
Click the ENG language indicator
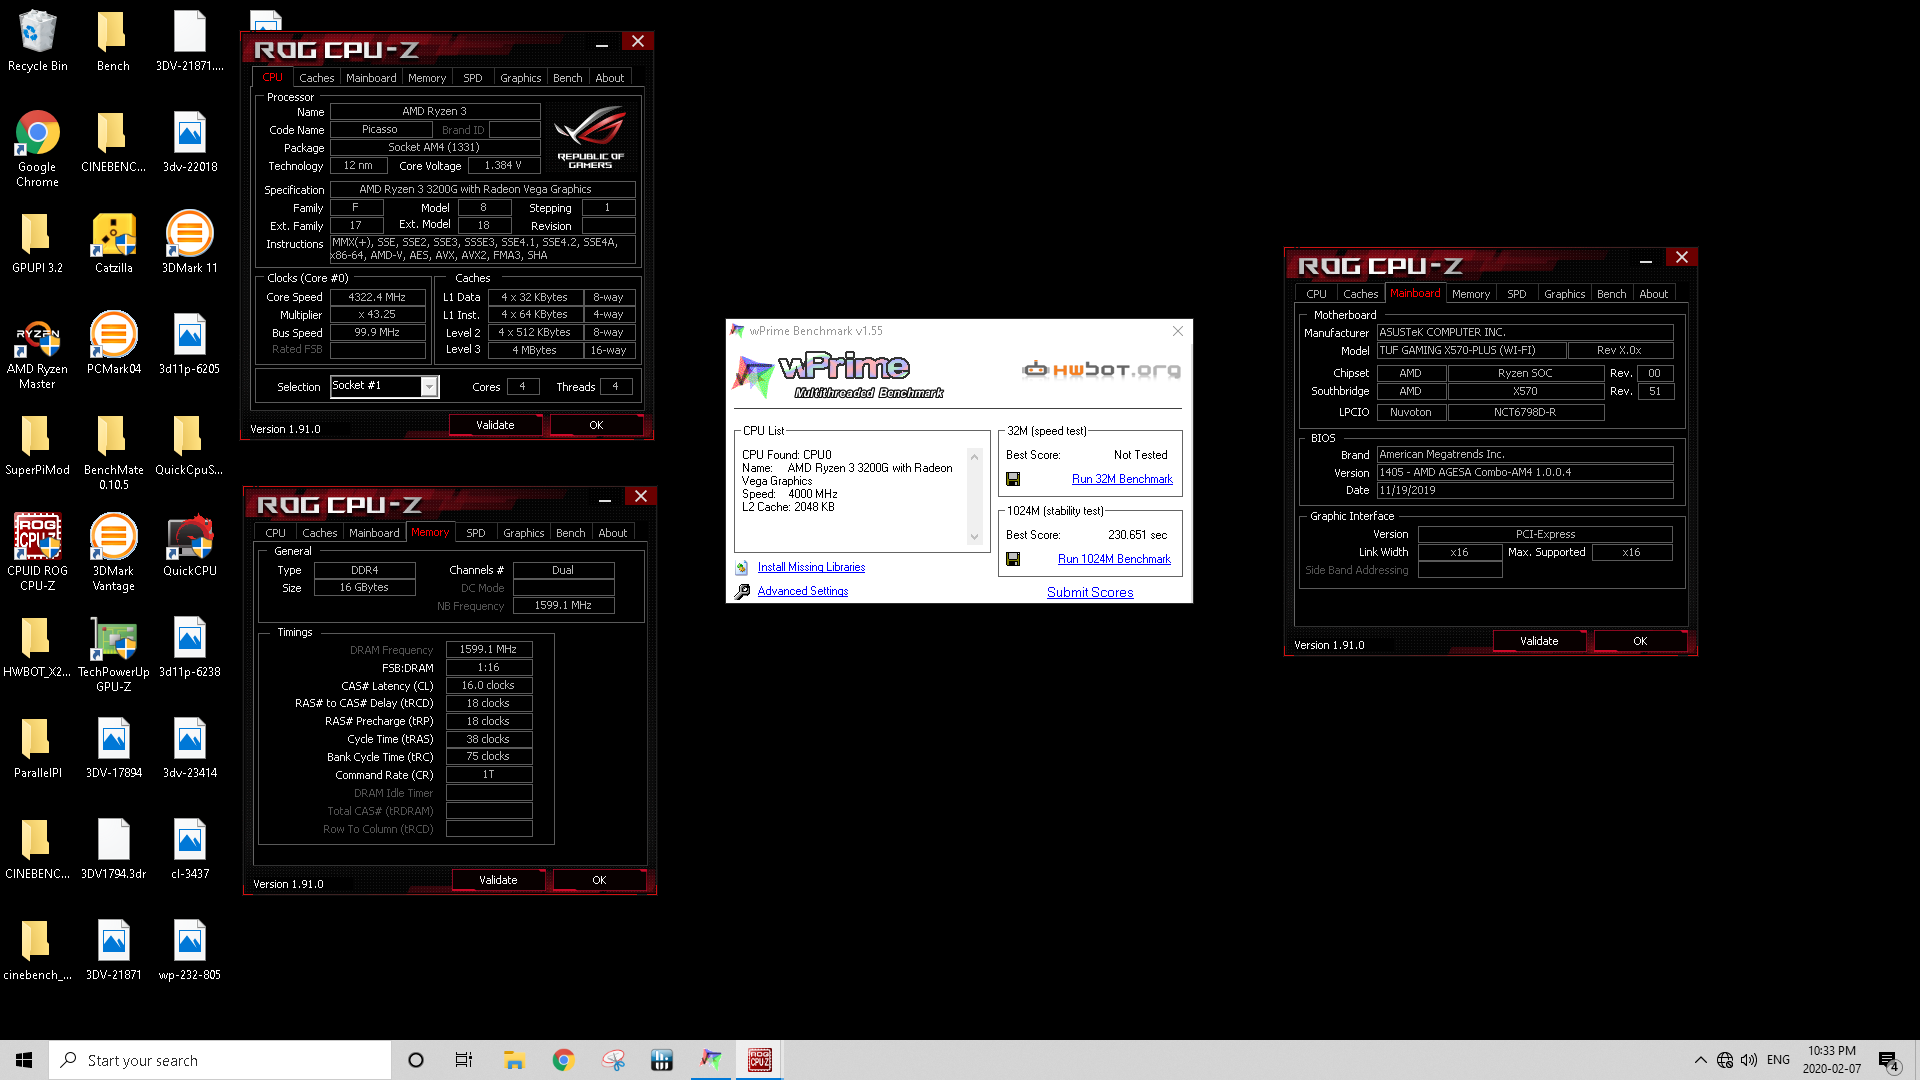pos(1778,1060)
